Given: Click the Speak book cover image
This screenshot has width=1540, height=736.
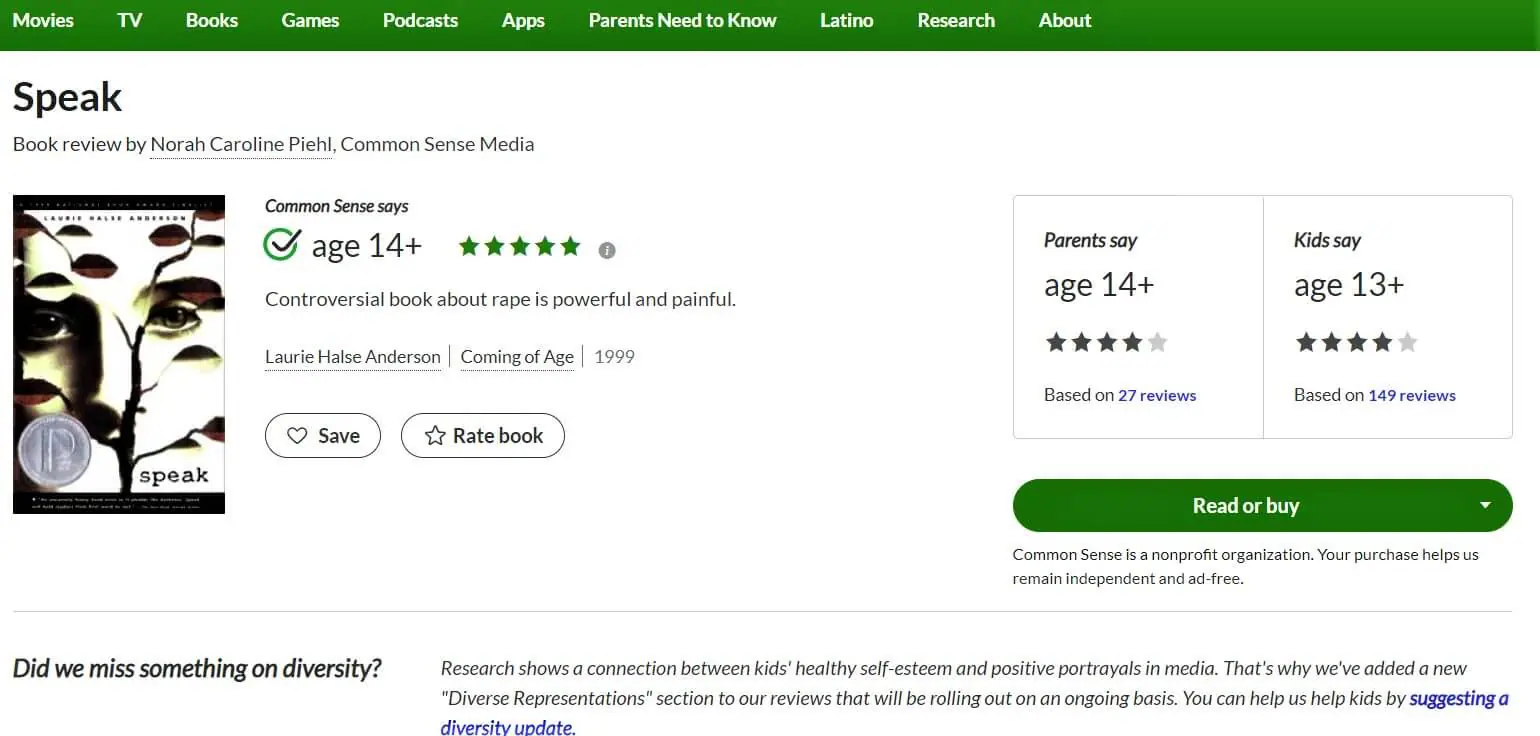Looking at the screenshot, I should [119, 354].
